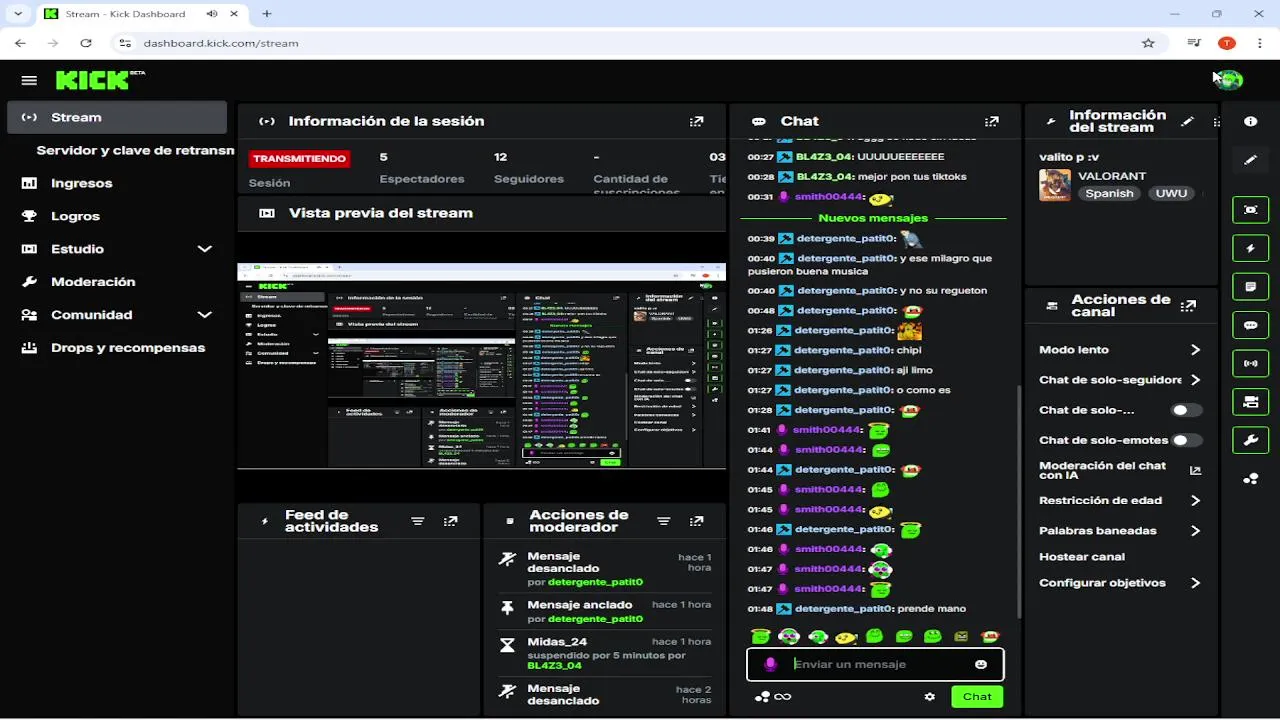Click the UWU stream tag
Screen dimensions: 1280x720
click(1170, 193)
